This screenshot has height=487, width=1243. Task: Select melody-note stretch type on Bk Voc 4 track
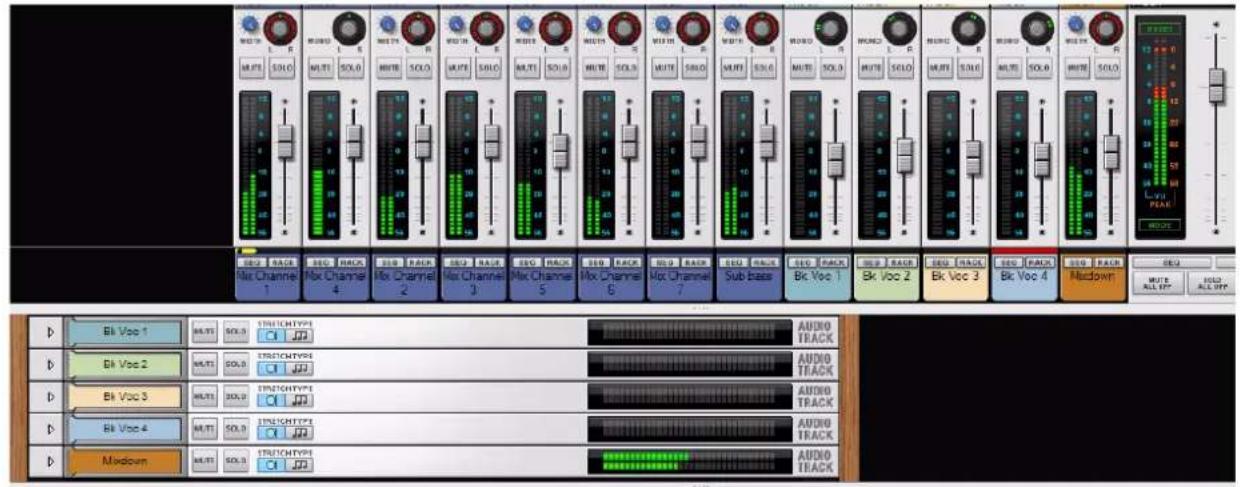pos(299,434)
